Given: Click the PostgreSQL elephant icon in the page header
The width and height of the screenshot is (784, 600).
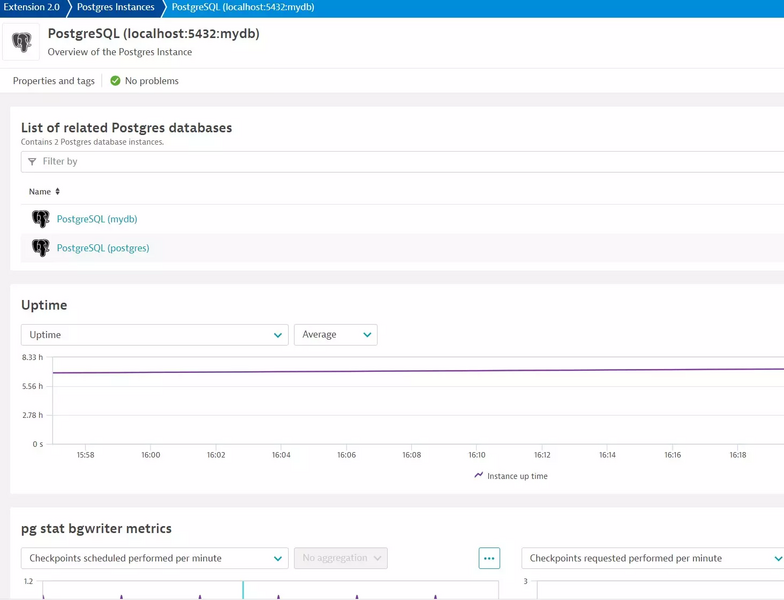Looking at the screenshot, I should pos(21,43).
